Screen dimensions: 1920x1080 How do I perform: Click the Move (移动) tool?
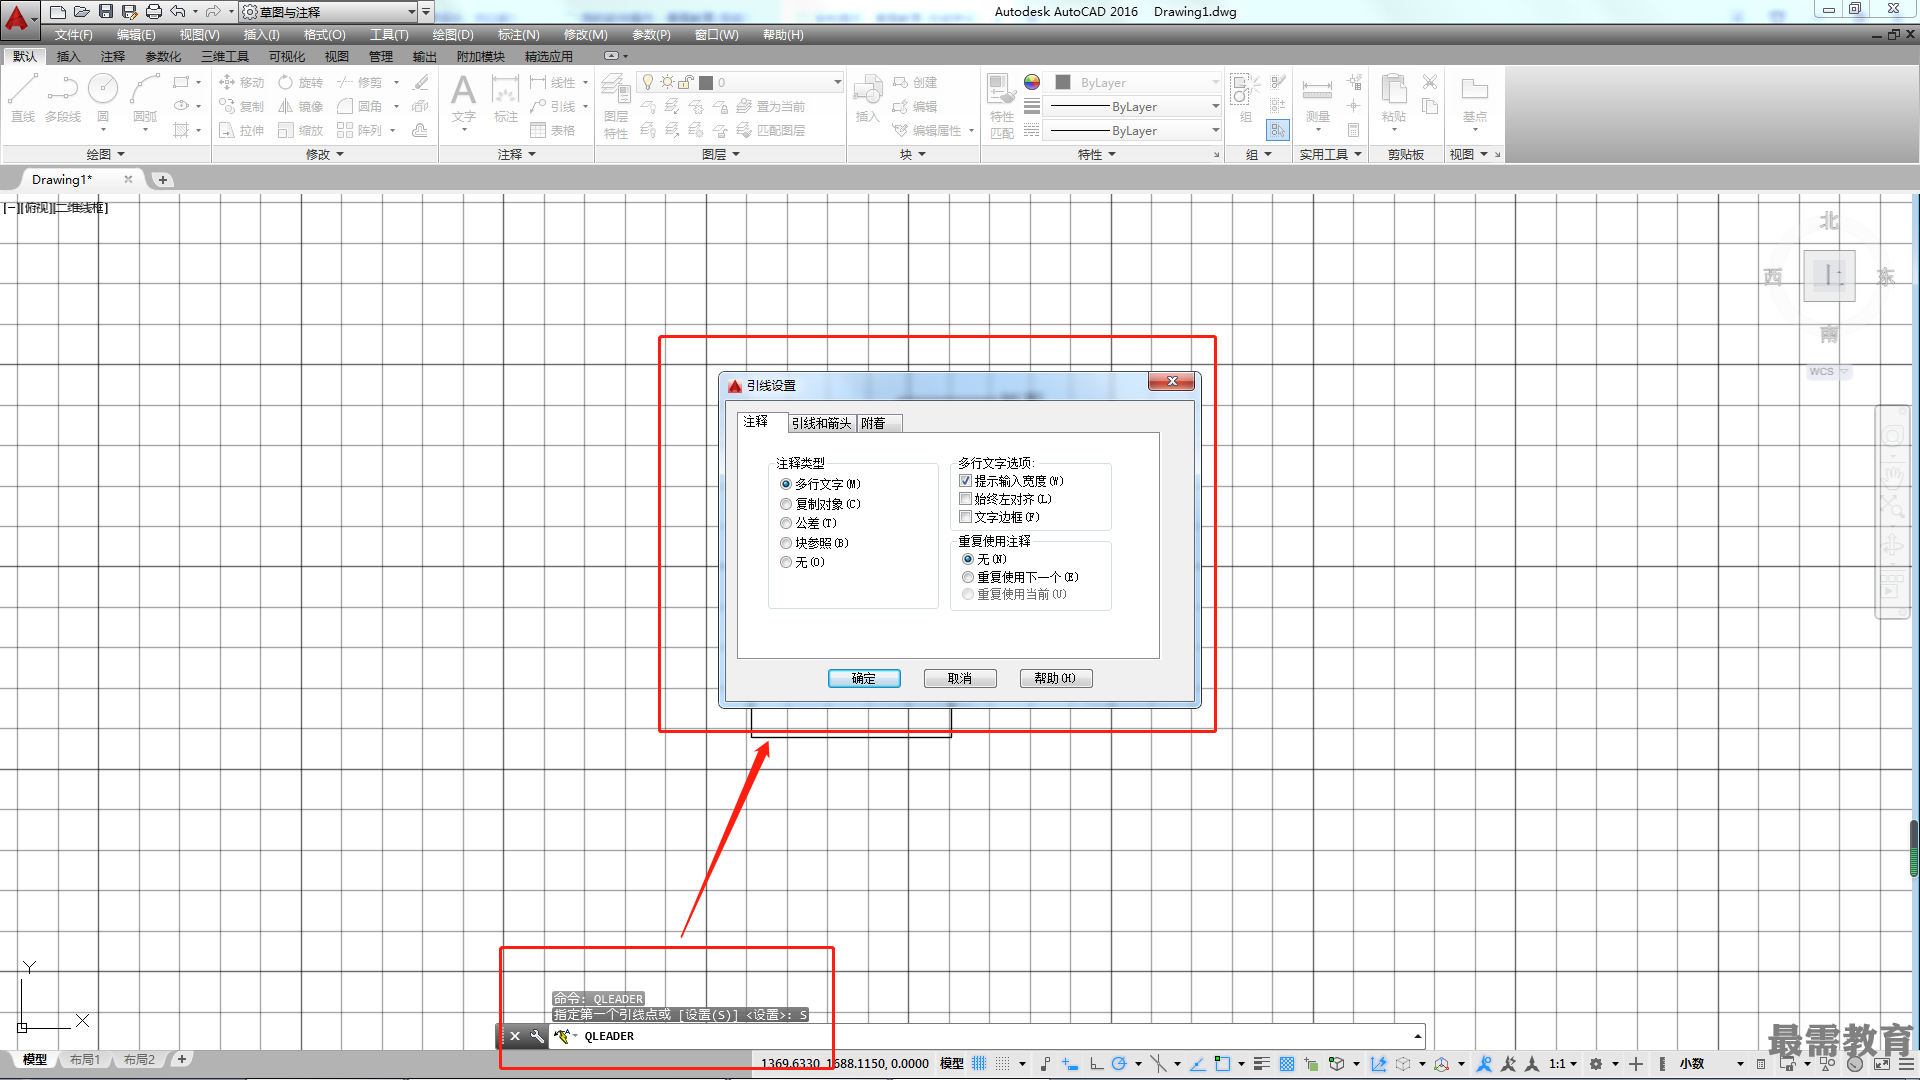(x=241, y=82)
